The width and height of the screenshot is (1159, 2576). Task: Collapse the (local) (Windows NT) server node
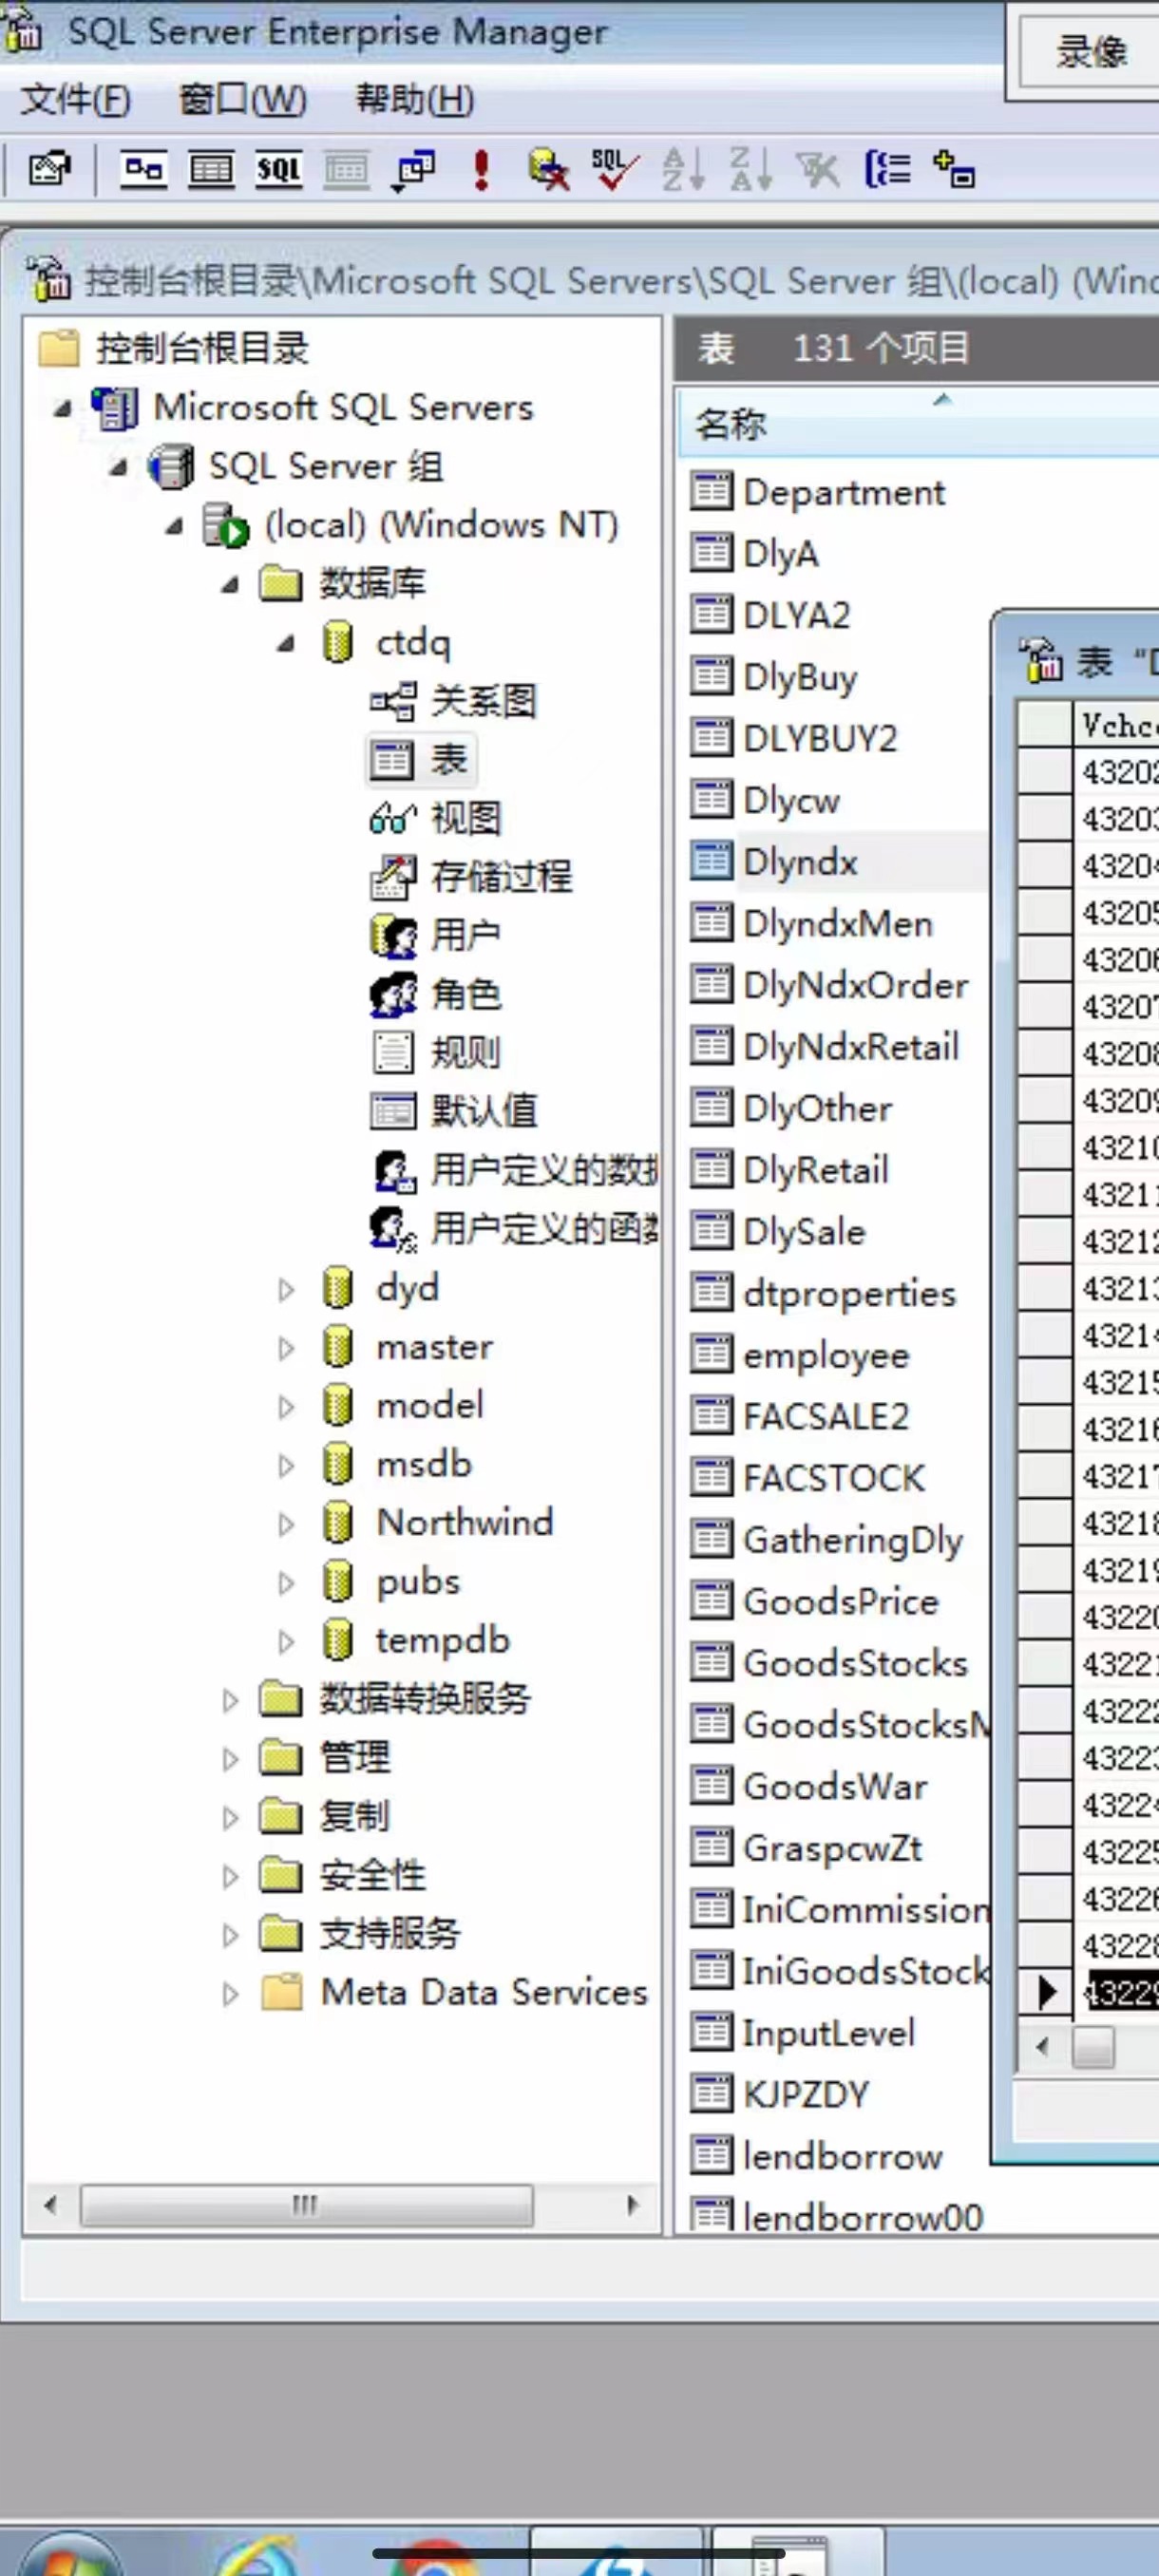coord(175,526)
